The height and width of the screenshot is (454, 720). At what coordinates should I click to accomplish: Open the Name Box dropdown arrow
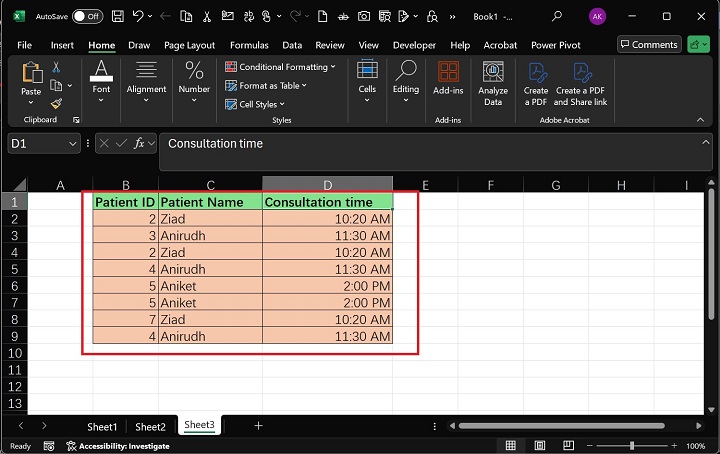pos(73,144)
